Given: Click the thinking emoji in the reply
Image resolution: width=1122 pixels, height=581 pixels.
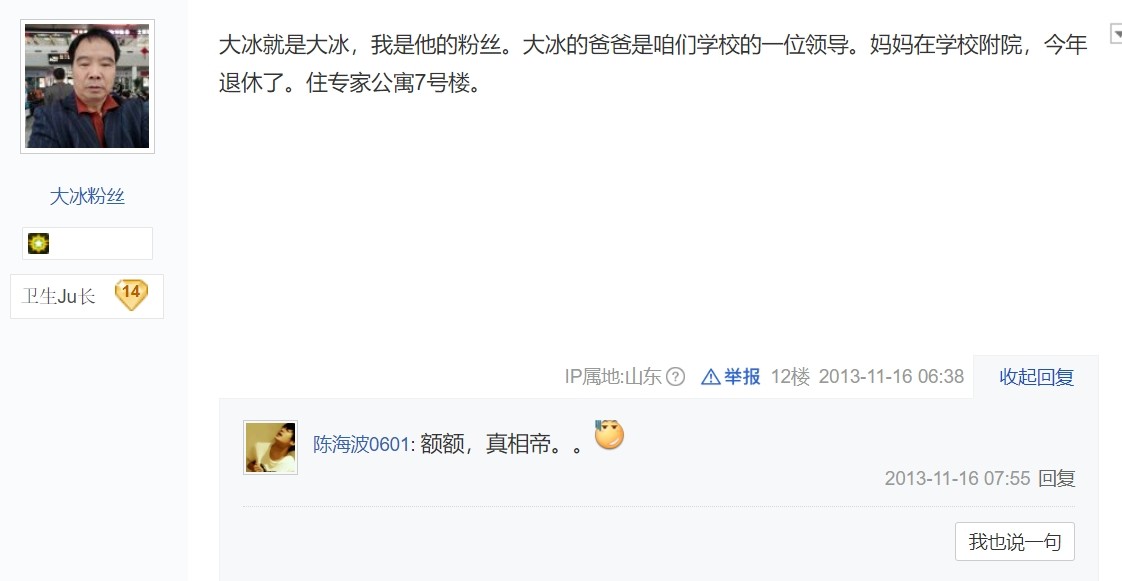Looking at the screenshot, I should (x=609, y=434).
